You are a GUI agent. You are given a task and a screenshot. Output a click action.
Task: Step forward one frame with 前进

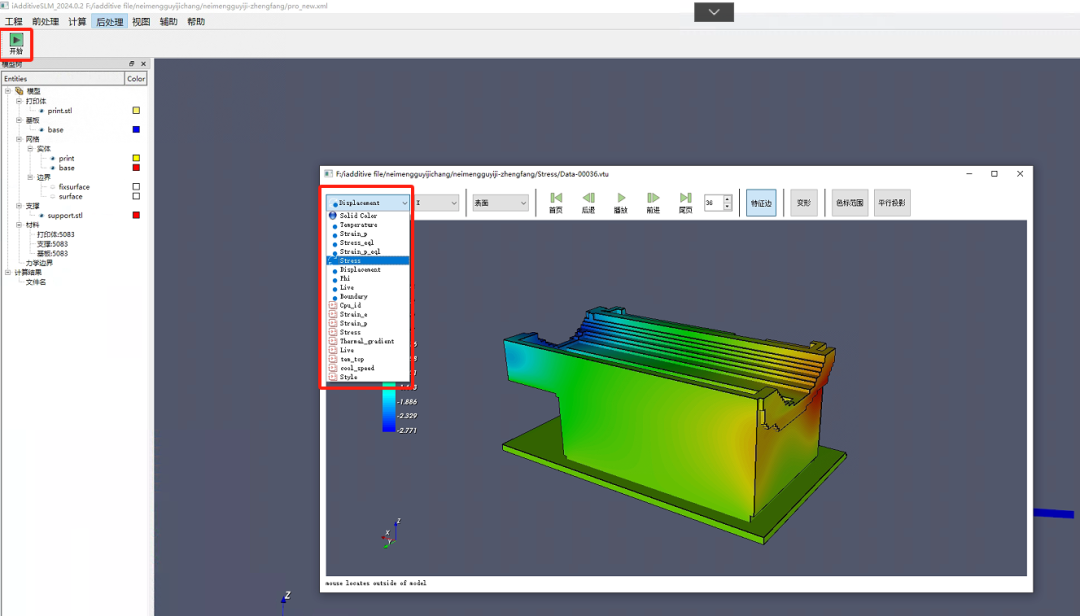[x=653, y=203]
